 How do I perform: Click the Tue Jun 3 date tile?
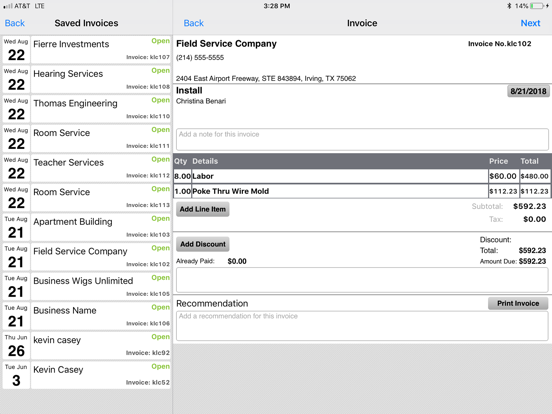pyautogui.click(x=16, y=375)
